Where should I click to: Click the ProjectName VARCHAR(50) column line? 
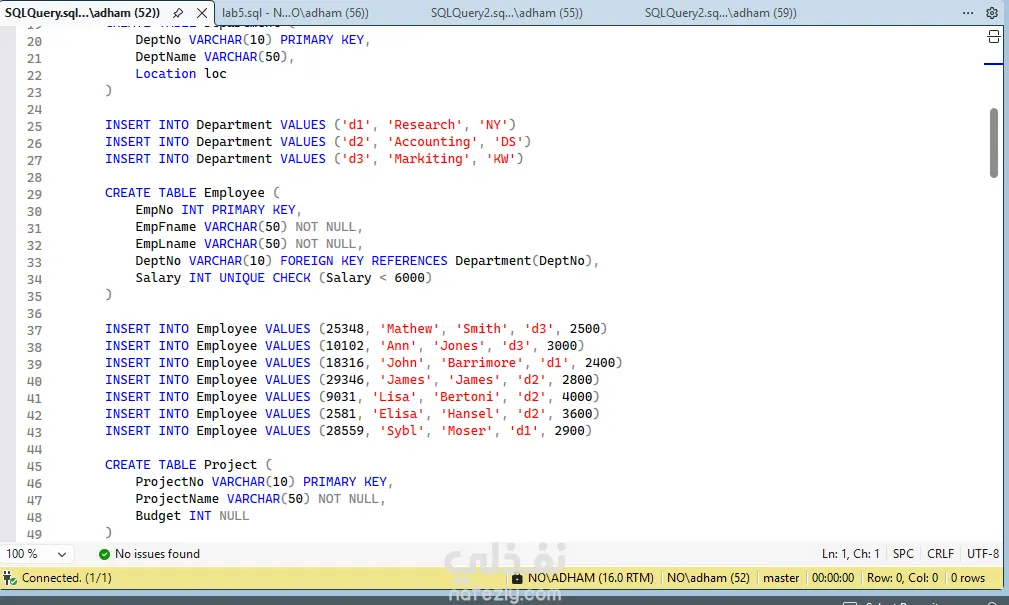(260, 499)
